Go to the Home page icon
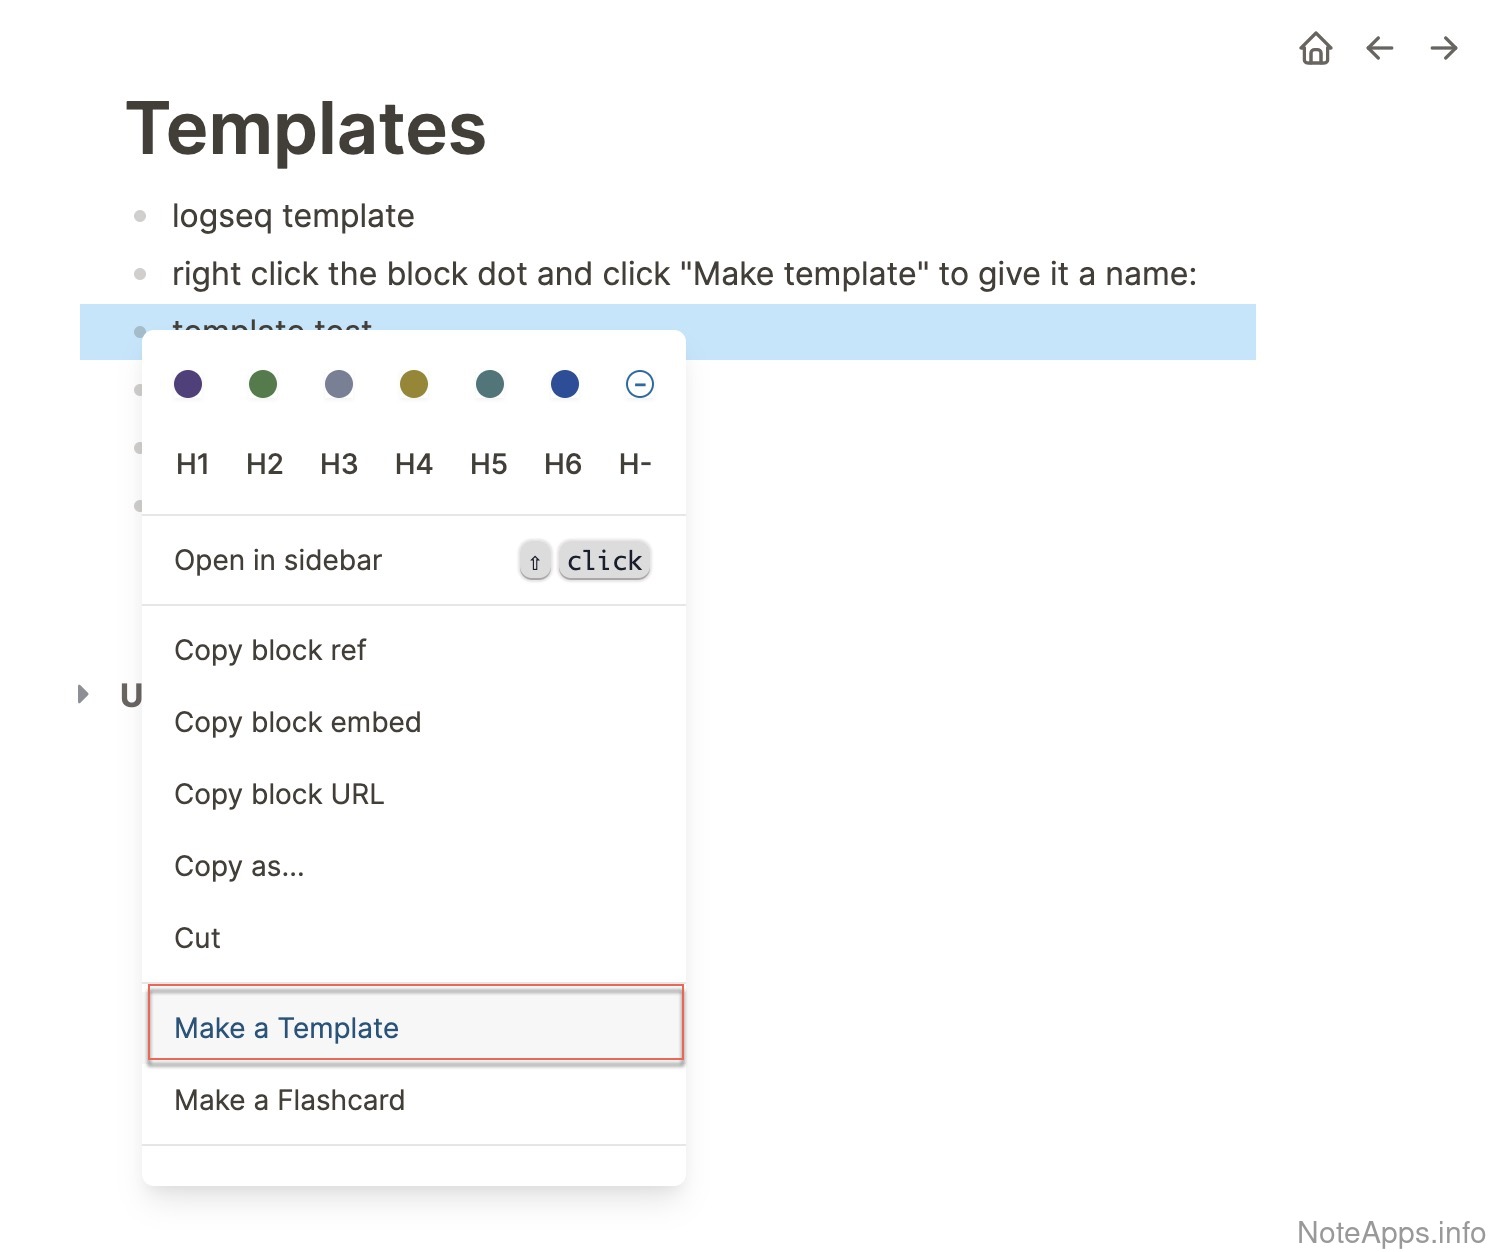This screenshot has width=1488, height=1252. click(x=1315, y=48)
